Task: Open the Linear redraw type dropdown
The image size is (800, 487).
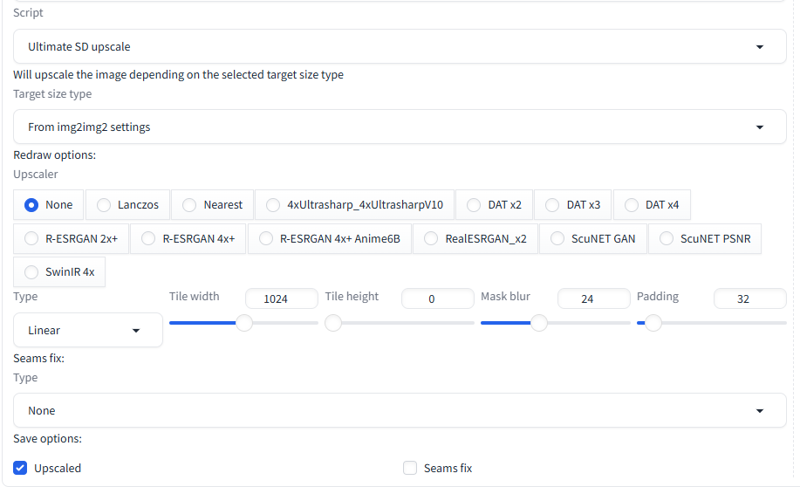Action: pos(88,330)
